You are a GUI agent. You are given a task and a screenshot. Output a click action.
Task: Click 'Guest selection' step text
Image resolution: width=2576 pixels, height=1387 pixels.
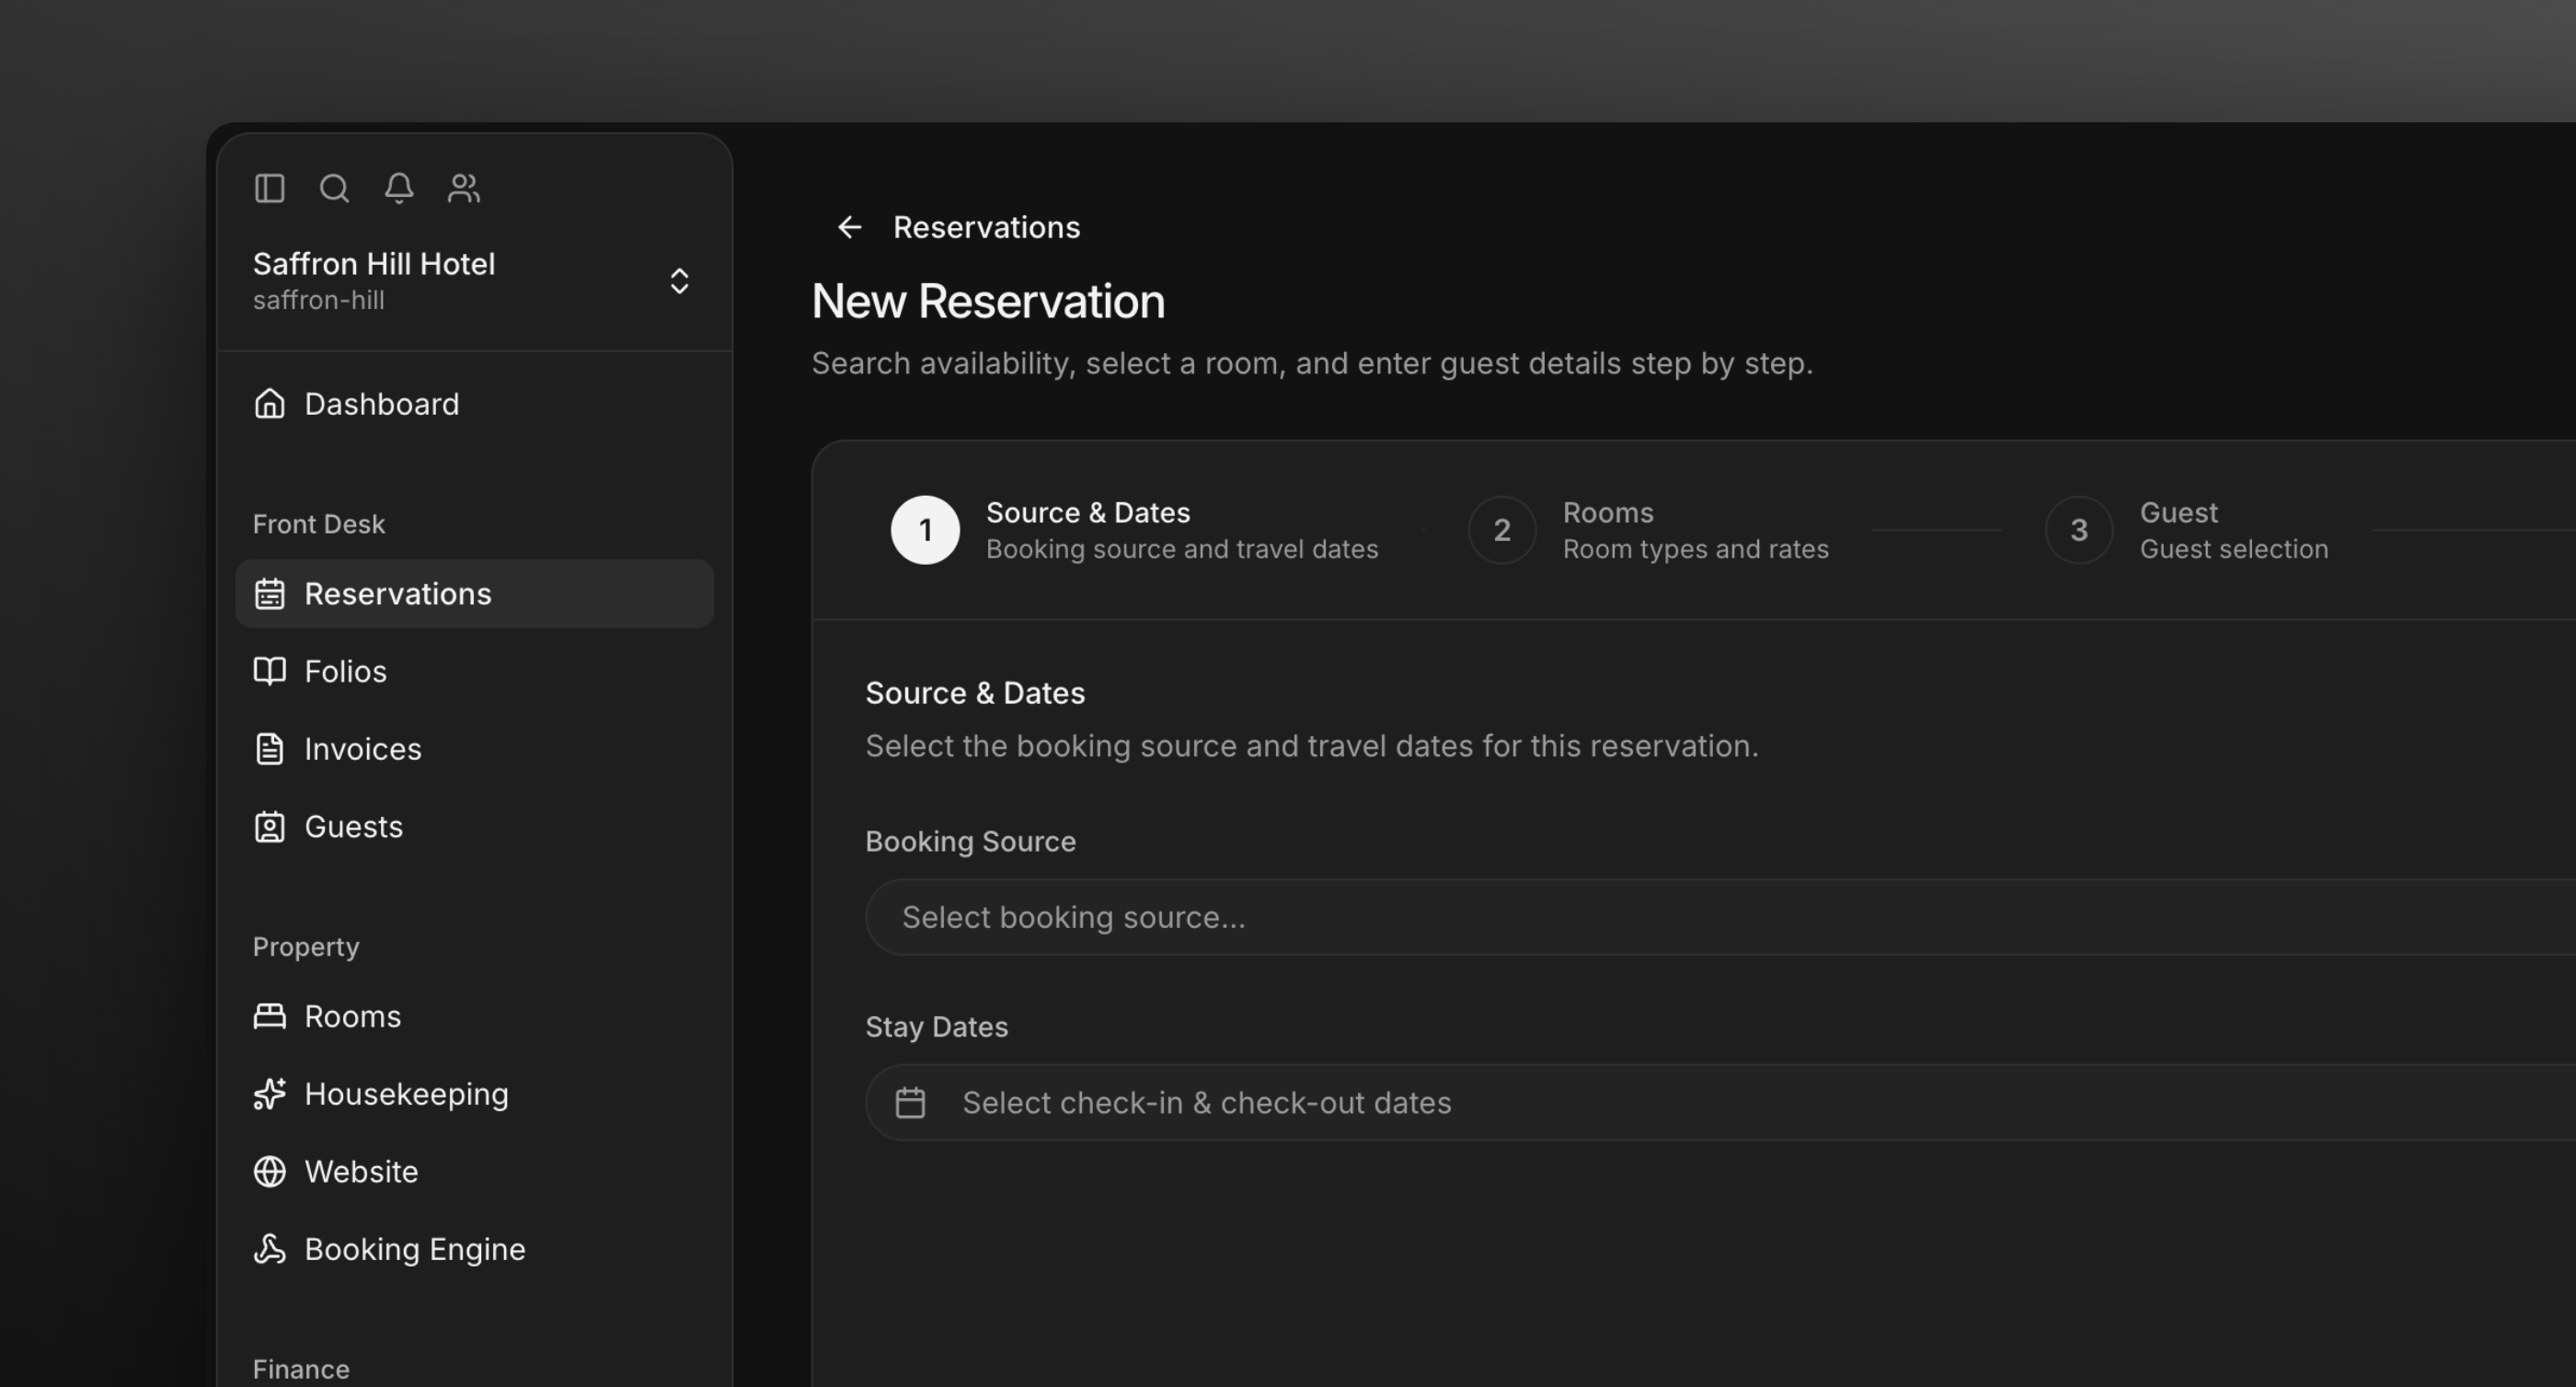click(x=2233, y=549)
